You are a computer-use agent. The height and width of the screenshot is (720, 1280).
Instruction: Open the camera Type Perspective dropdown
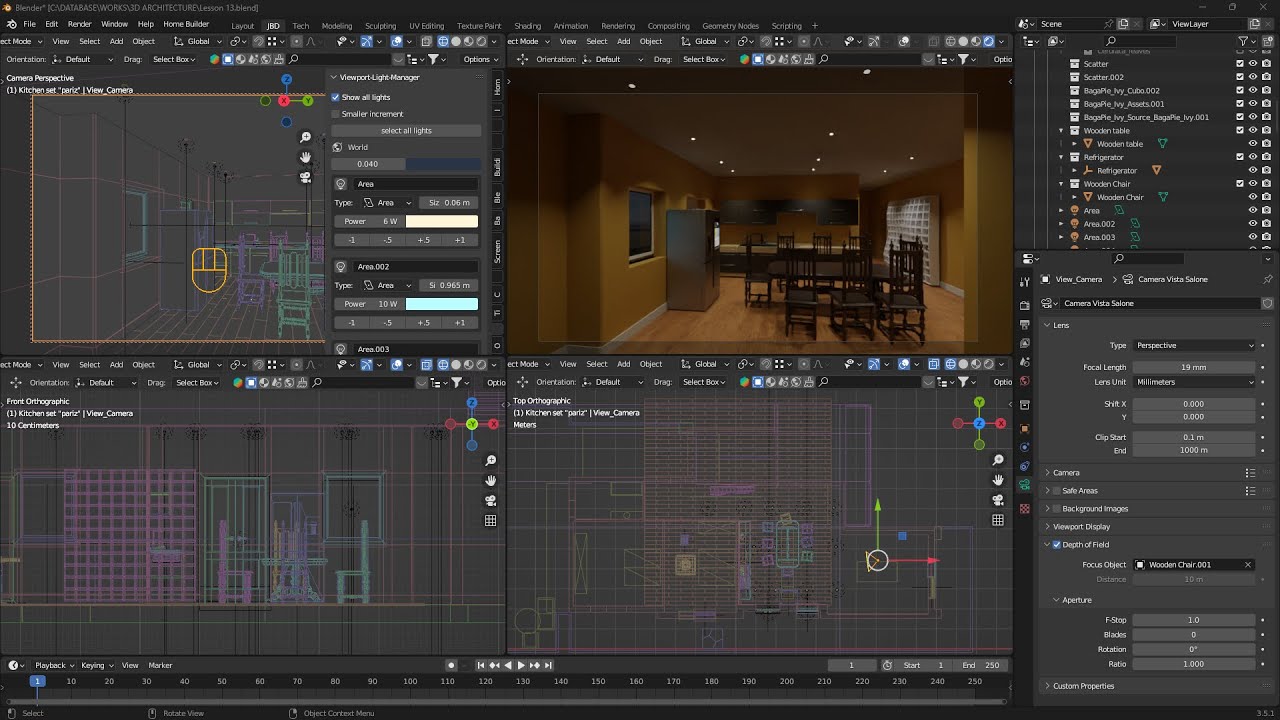pyautogui.click(x=1194, y=345)
